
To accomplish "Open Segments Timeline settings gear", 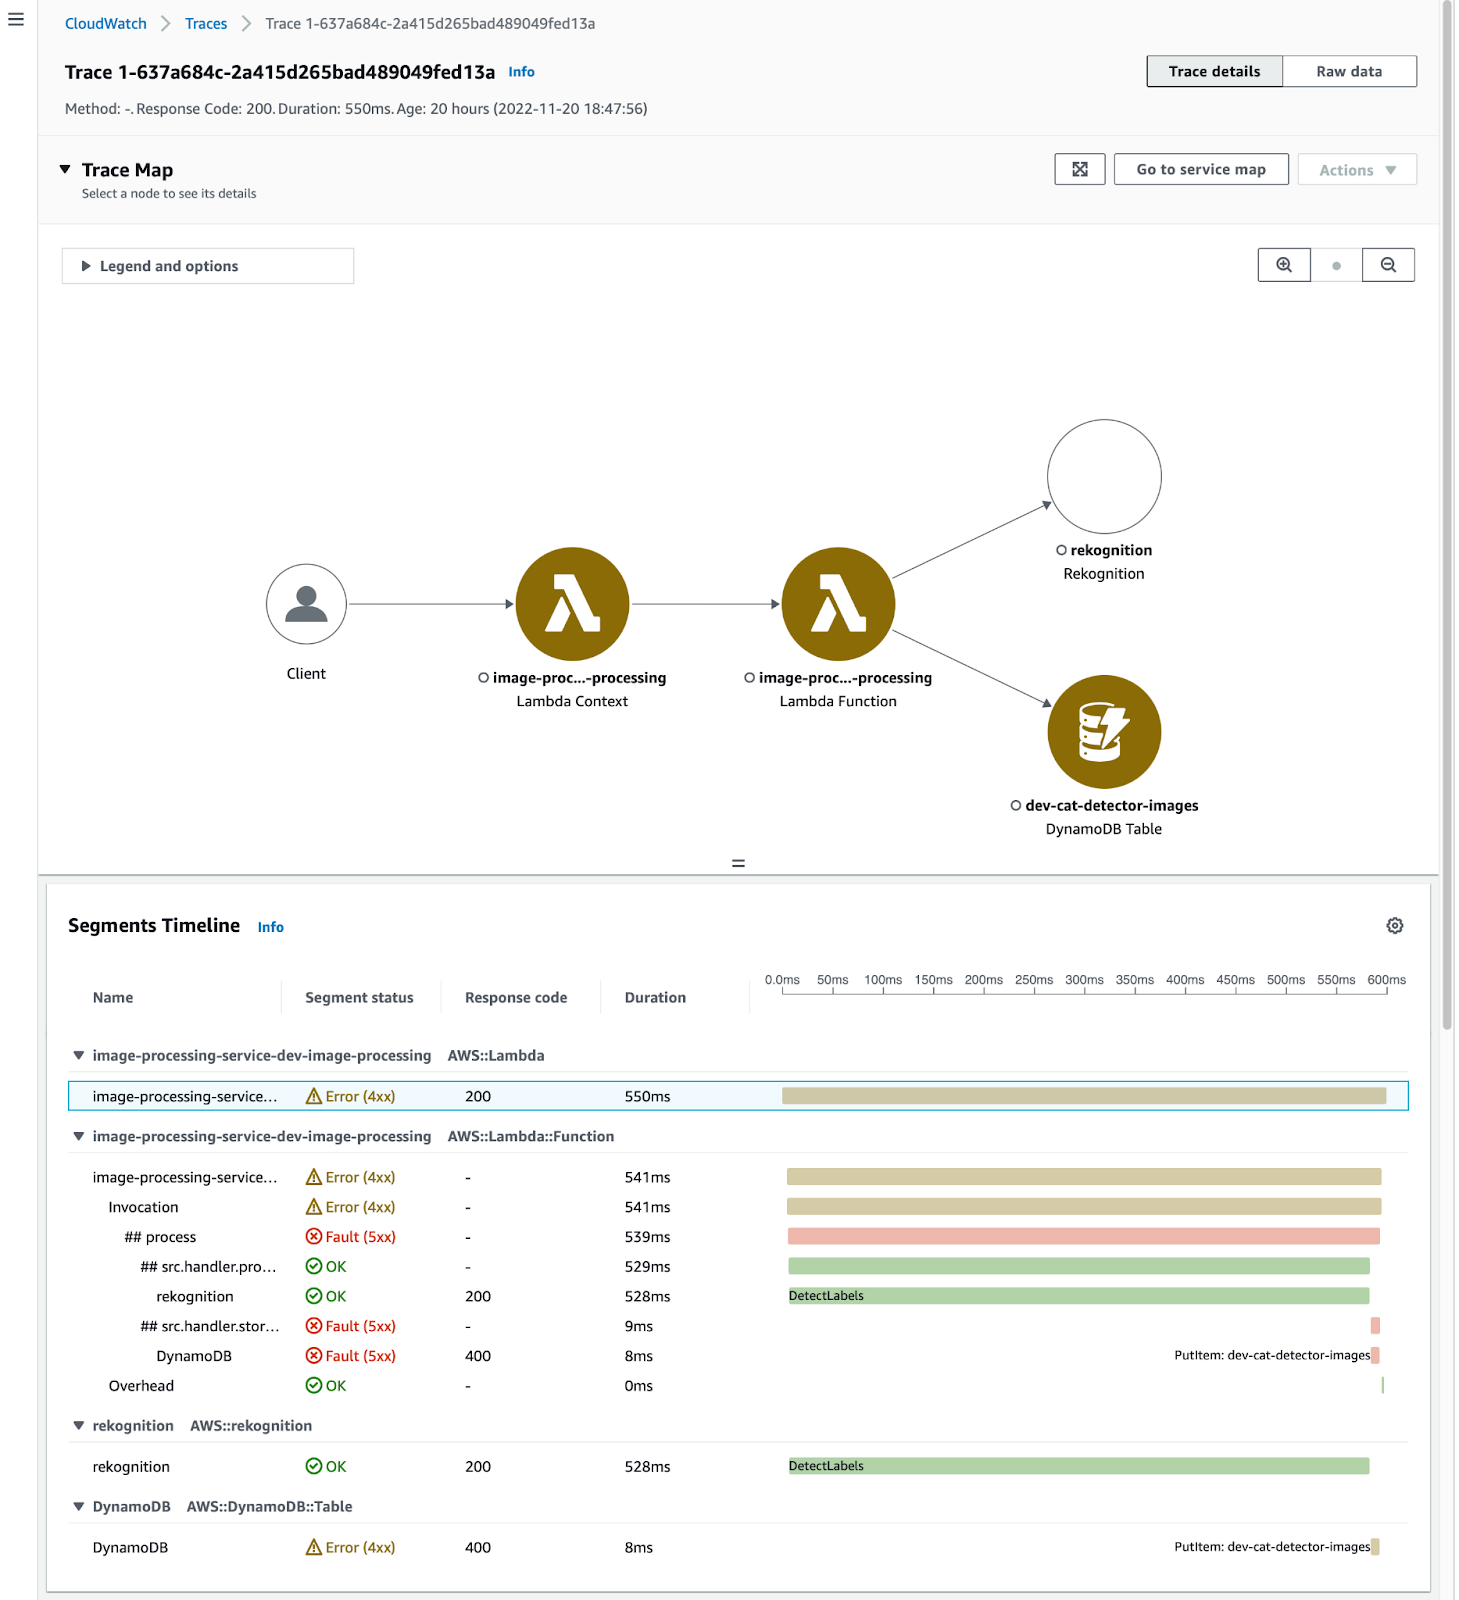I will (1395, 926).
